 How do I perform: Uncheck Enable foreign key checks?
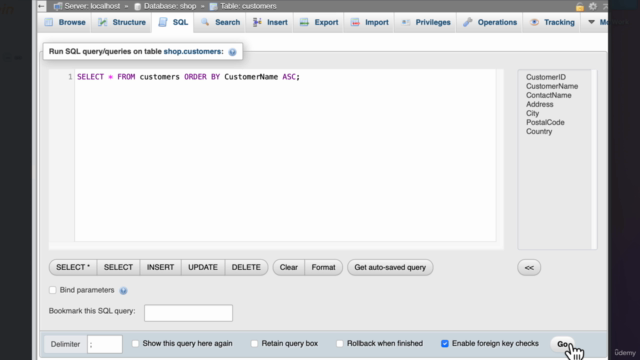click(x=445, y=344)
